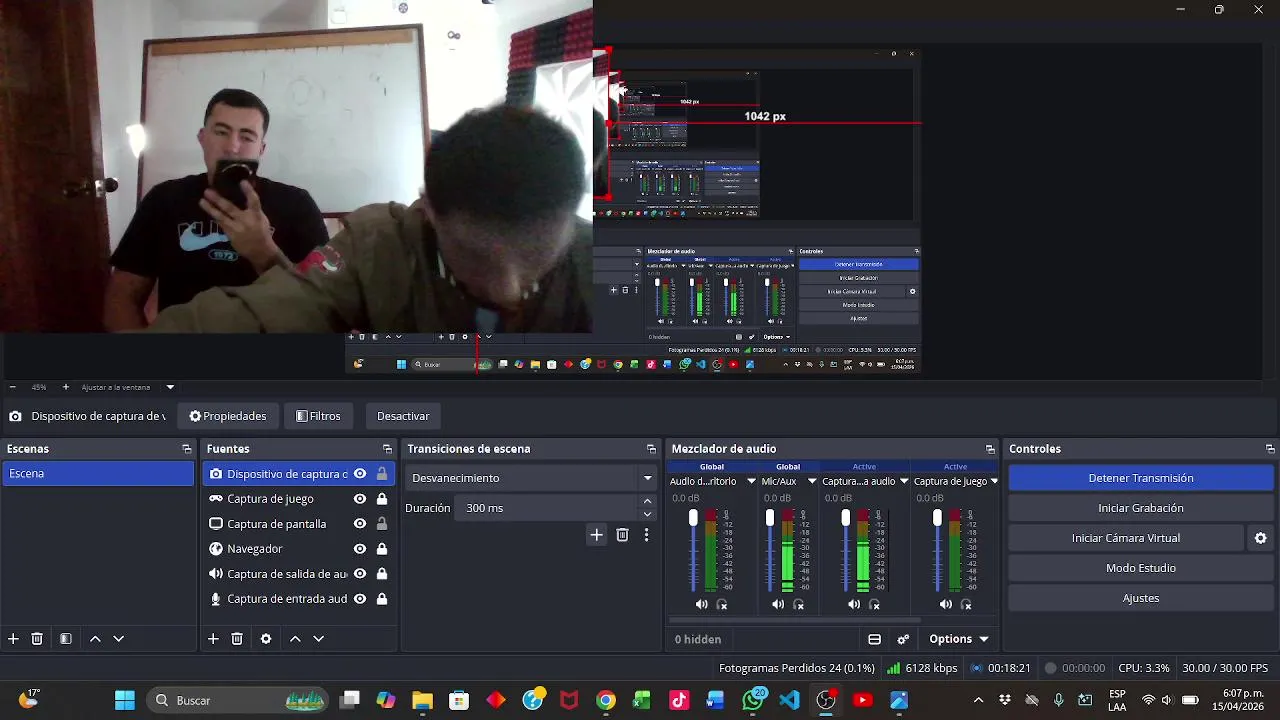The height and width of the screenshot is (720, 1280).
Task: Switch audio mixer layout icon
Action: coord(874,639)
